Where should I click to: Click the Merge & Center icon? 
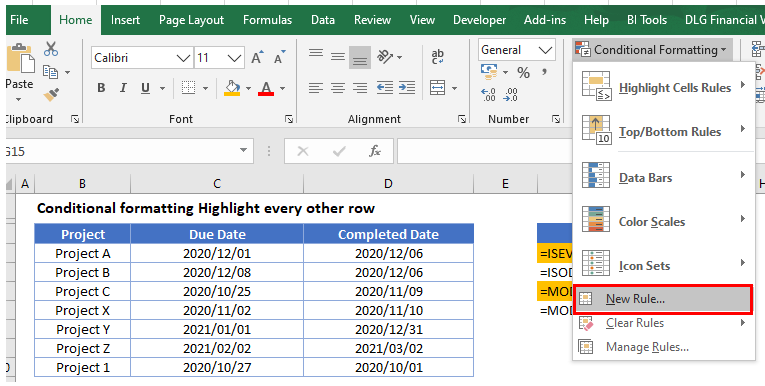pos(438,88)
